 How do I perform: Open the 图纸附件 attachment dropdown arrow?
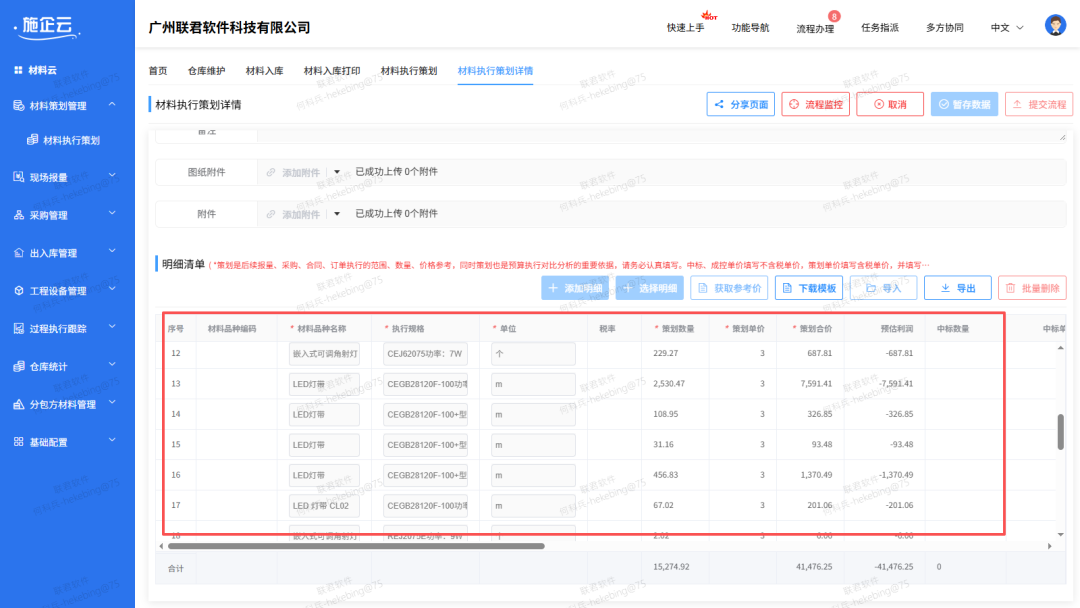tap(337, 172)
